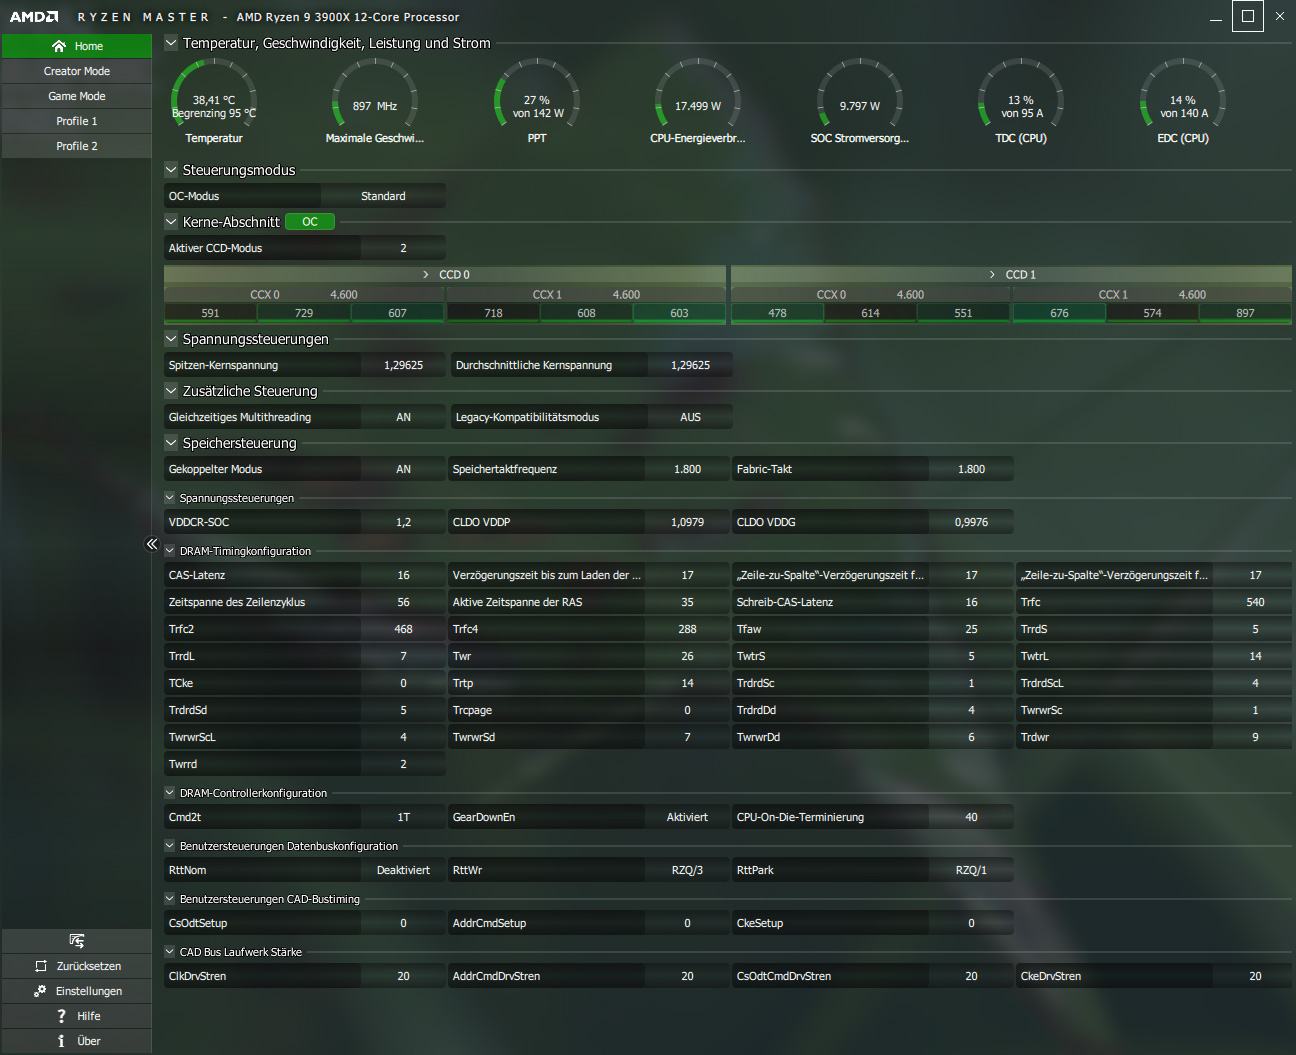Select core showing 897 MHz
This screenshot has width=1296, height=1055.
point(1245,313)
